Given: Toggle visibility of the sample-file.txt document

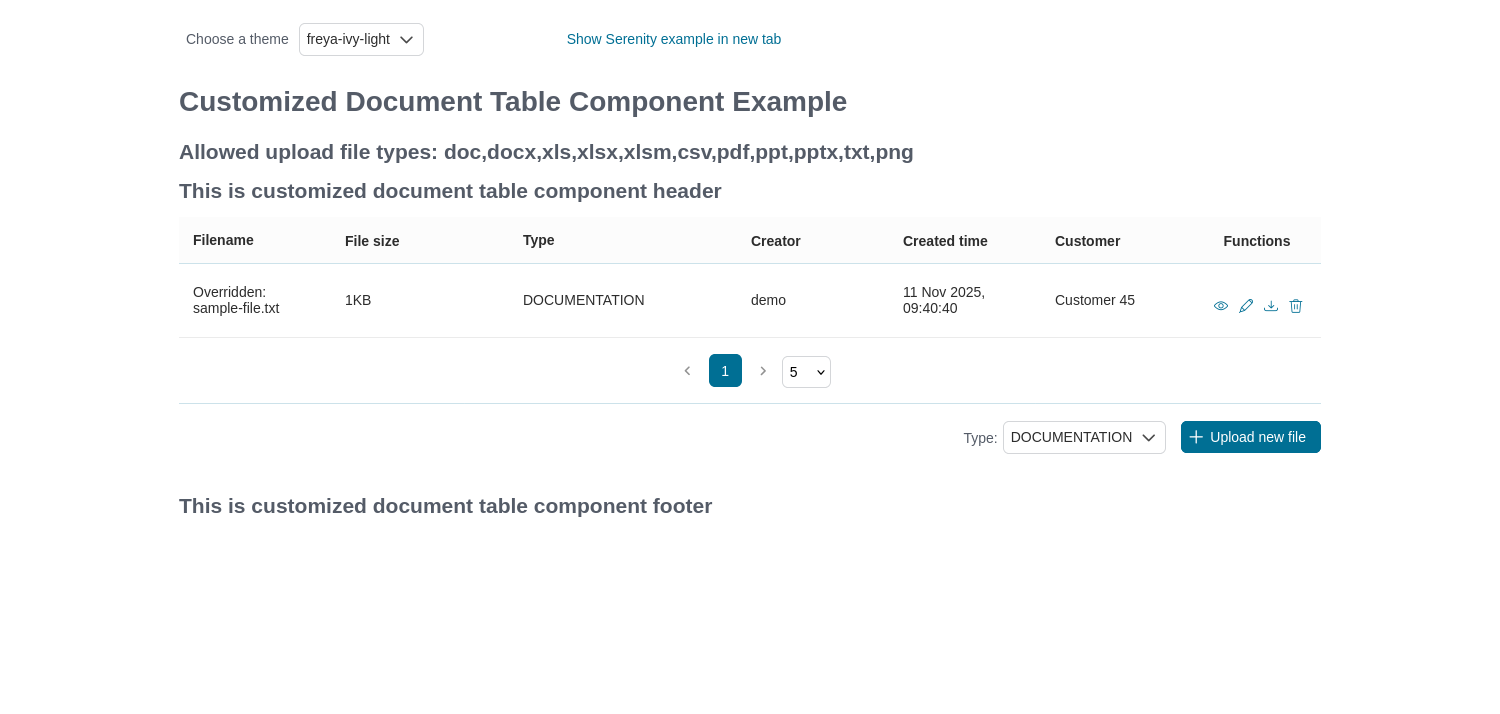Looking at the screenshot, I should click(1220, 305).
